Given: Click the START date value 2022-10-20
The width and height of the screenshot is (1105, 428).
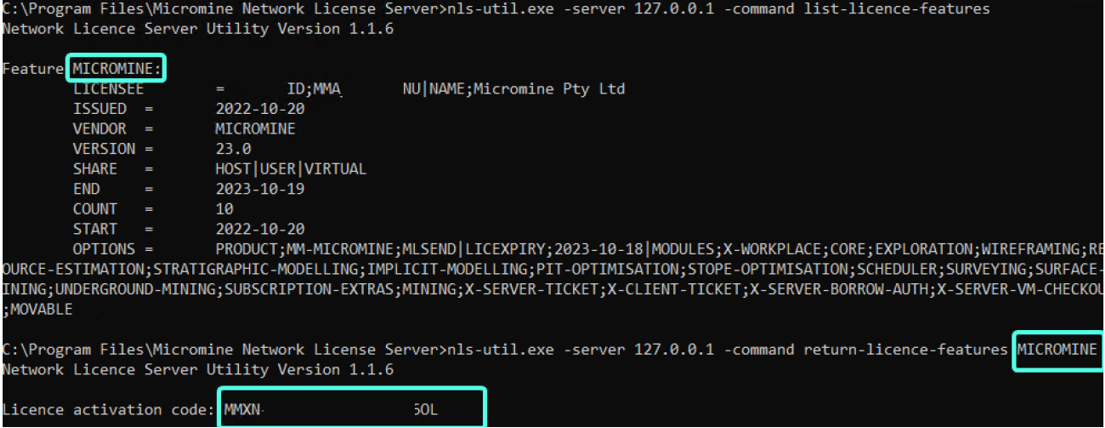Looking at the screenshot, I should pos(259,229).
